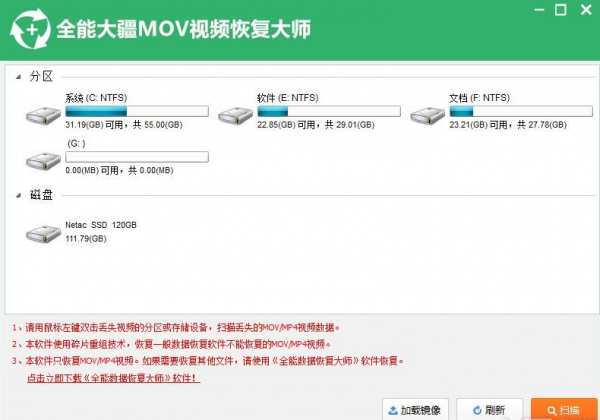Select the 文档 (F: NTFS) drive icon
Image resolution: width=600 pixels, height=420 pixels.
click(x=427, y=116)
